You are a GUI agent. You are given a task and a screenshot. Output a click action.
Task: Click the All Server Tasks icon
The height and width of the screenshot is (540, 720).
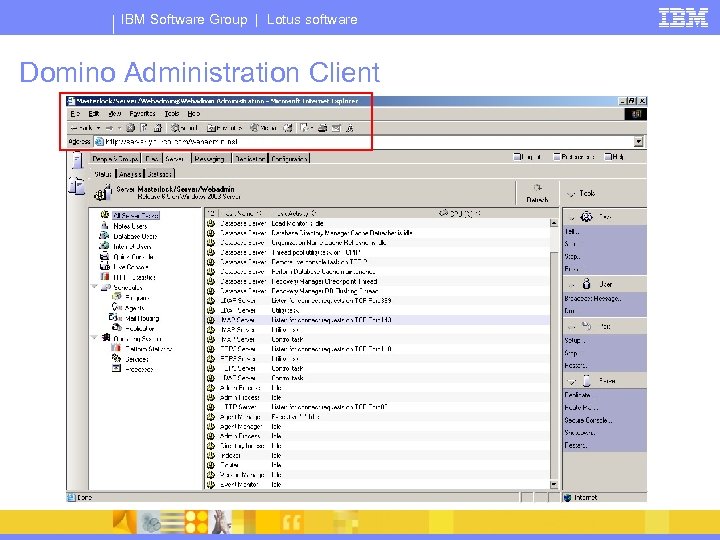pos(105,214)
